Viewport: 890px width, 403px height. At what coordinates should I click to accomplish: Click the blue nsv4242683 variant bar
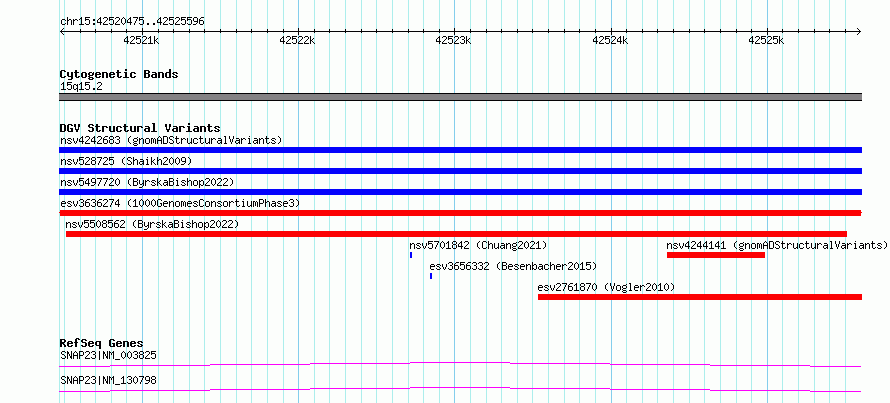460,150
